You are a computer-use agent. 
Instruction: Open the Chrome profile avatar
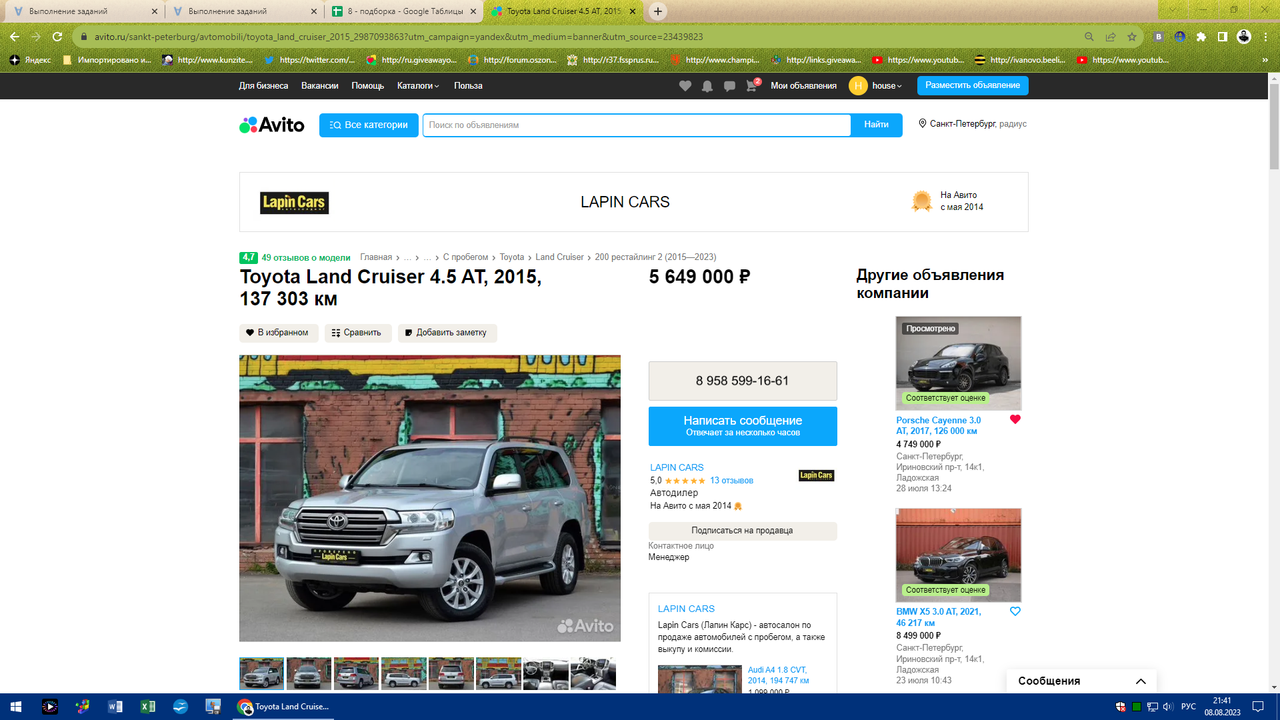[x=1244, y=36]
